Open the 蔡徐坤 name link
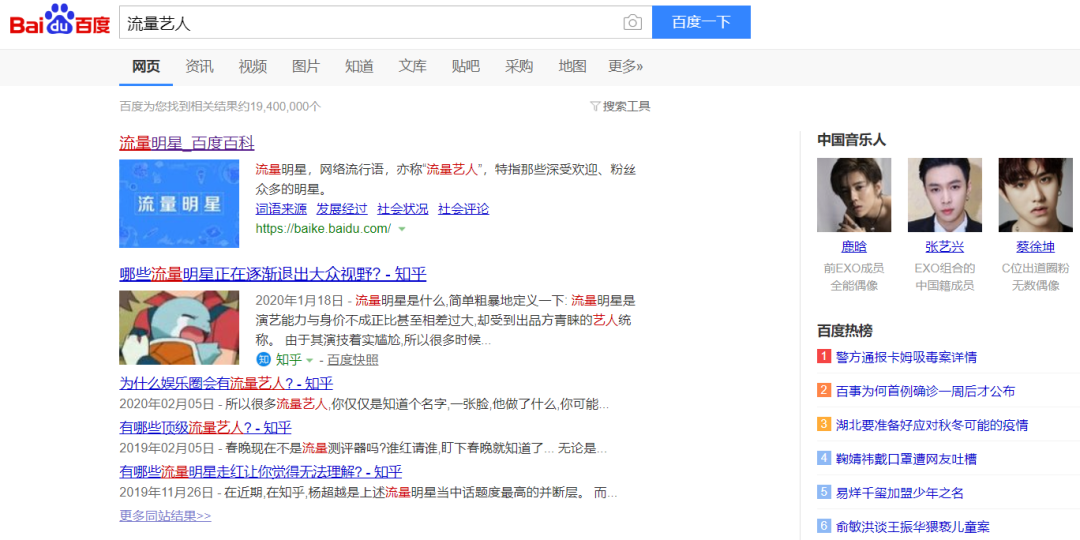 pos(1035,247)
